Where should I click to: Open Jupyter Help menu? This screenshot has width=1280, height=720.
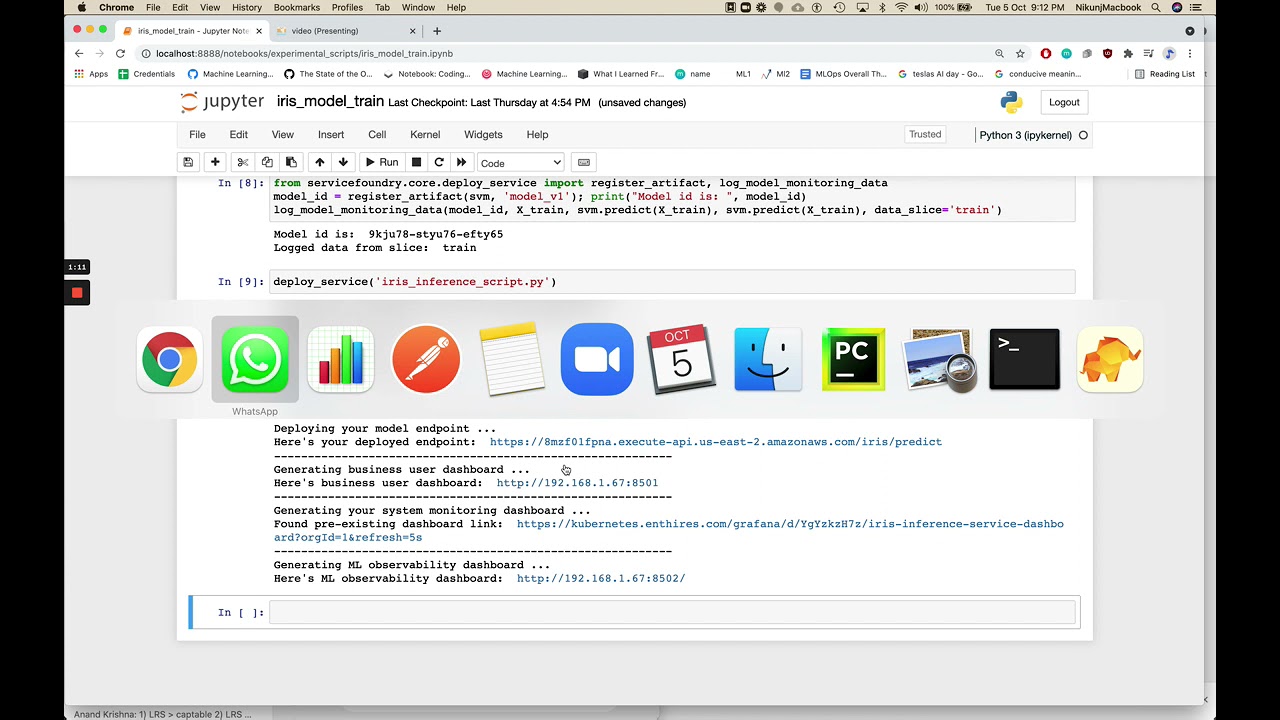tap(537, 134)
